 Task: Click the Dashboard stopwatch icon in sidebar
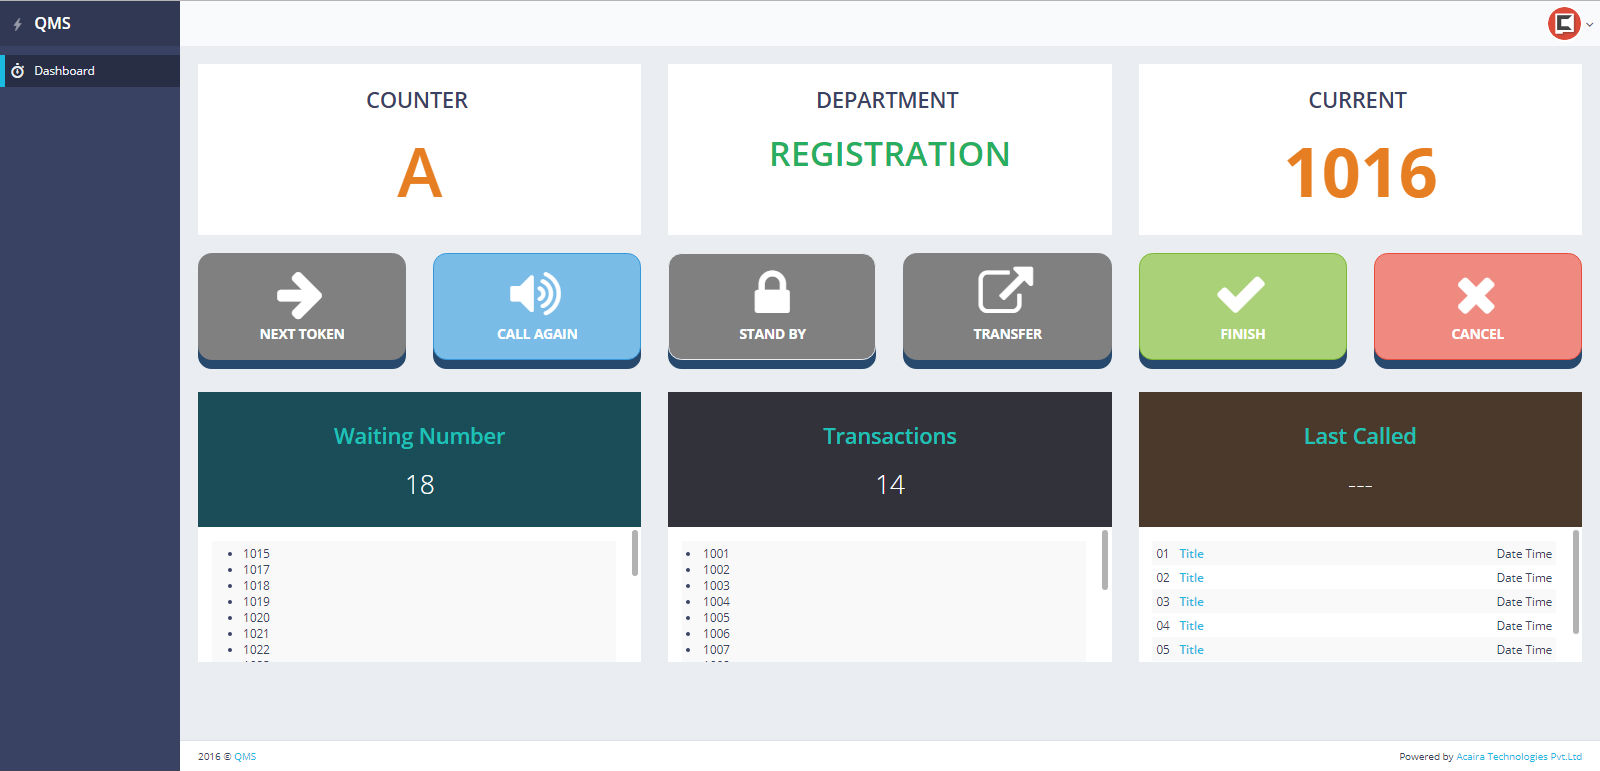tap(17, 71)
